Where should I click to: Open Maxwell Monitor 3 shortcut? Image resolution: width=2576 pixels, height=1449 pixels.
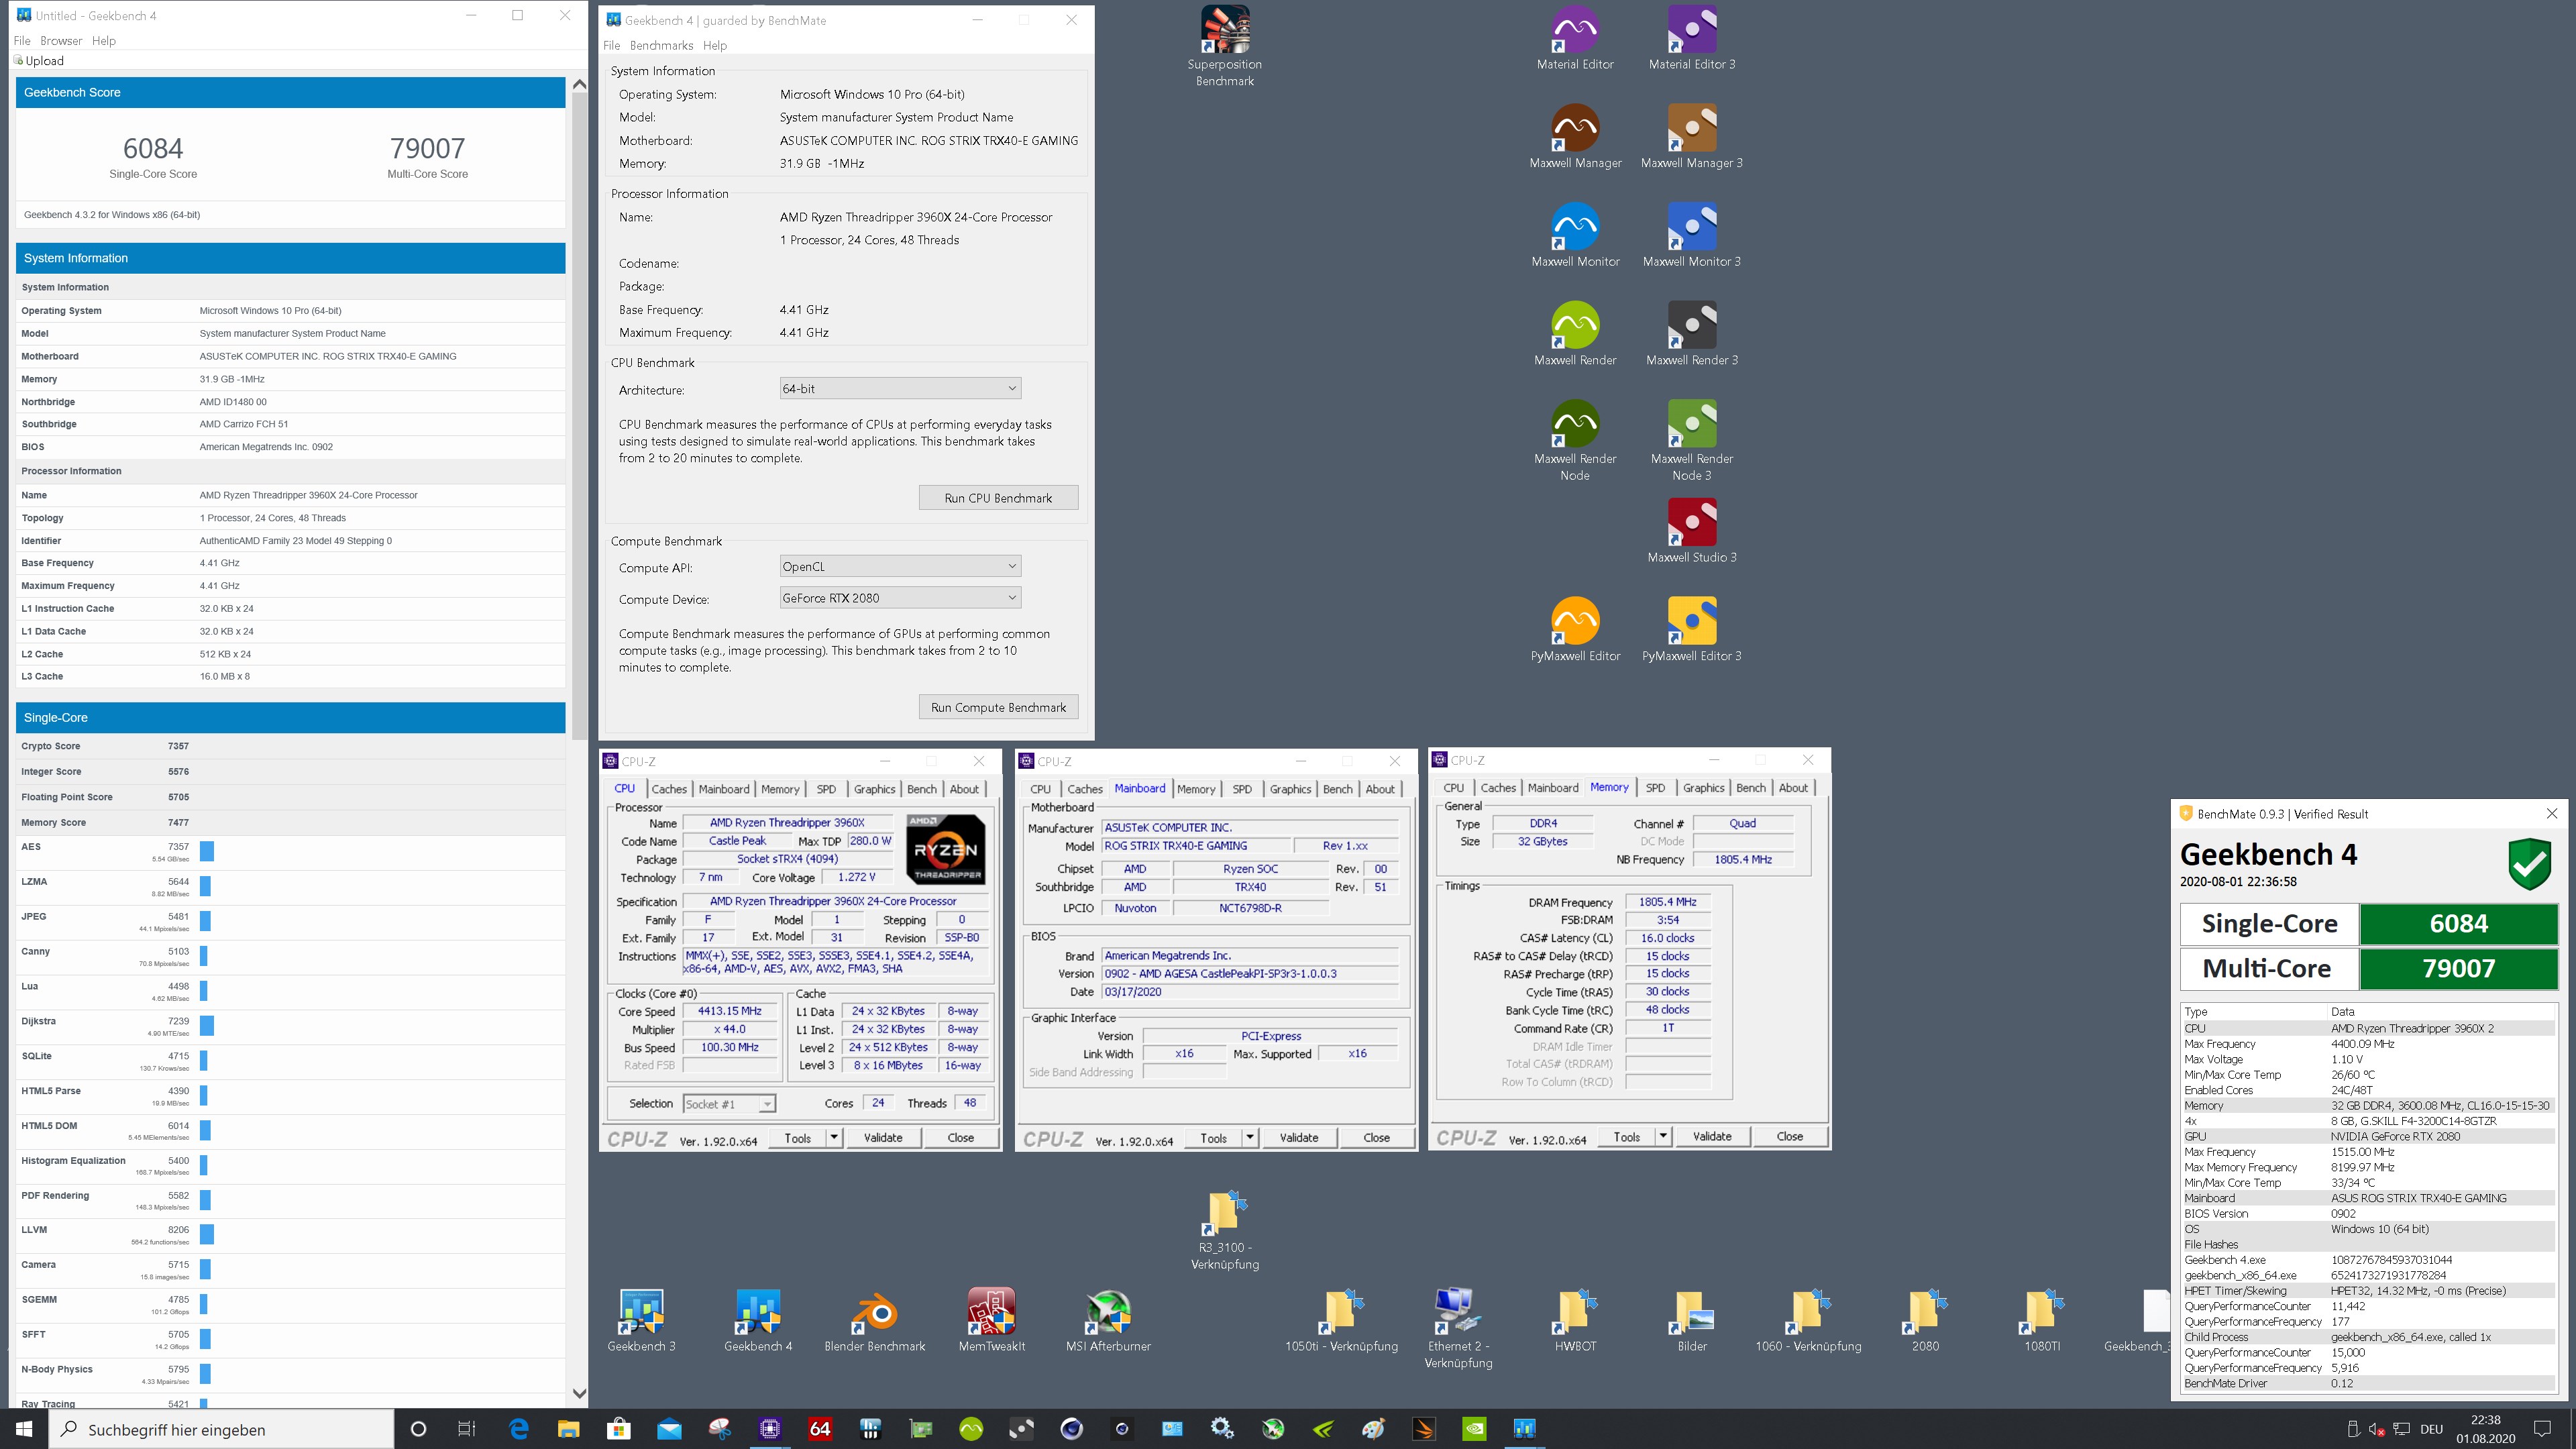tap(1692, 235)
